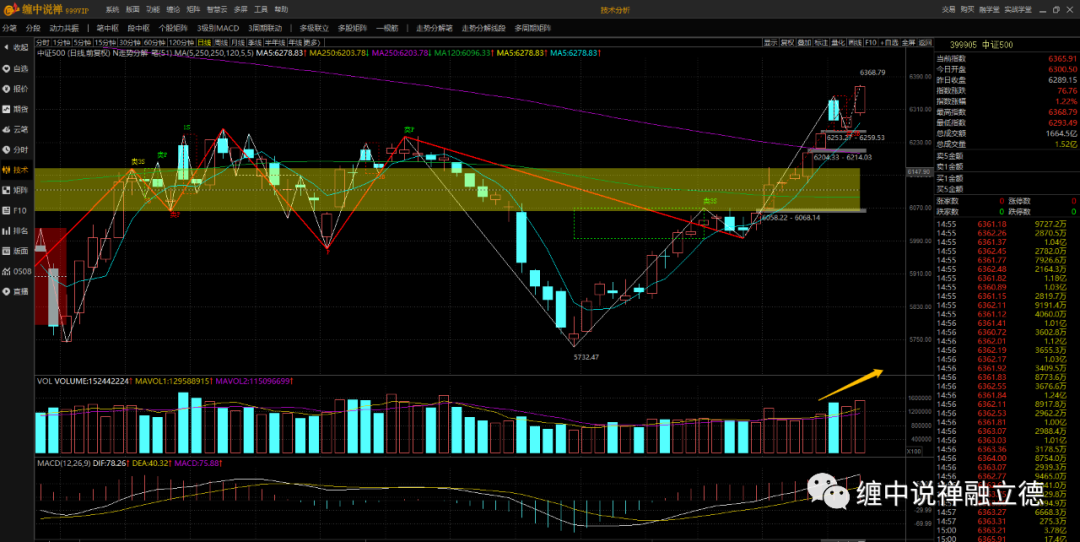Open 自选 watchlist in sidebar
This screenshot has height=542, width=1080.
click(x=17, y=68)
